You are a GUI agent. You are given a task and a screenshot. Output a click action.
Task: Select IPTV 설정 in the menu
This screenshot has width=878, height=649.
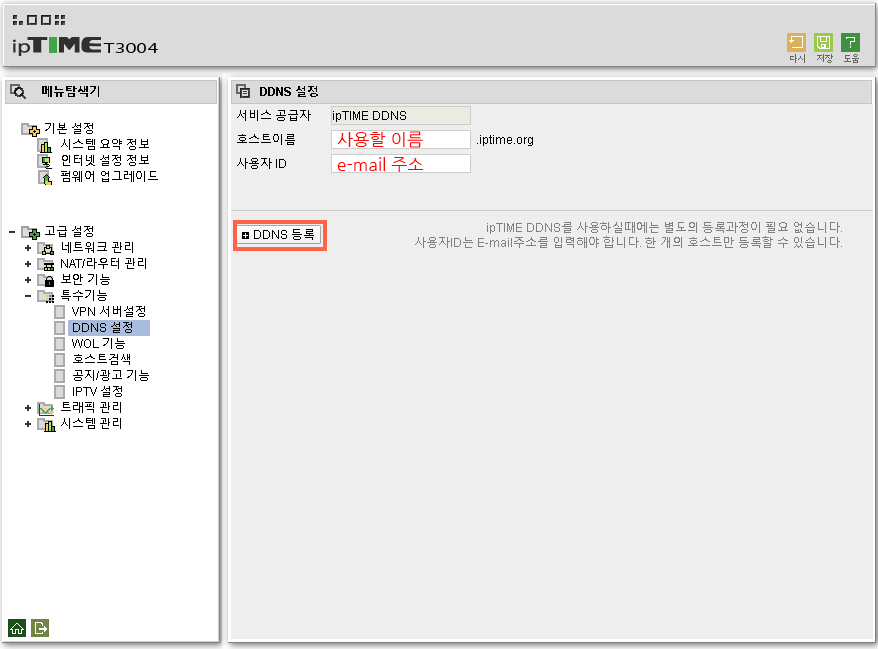(97, 391)
